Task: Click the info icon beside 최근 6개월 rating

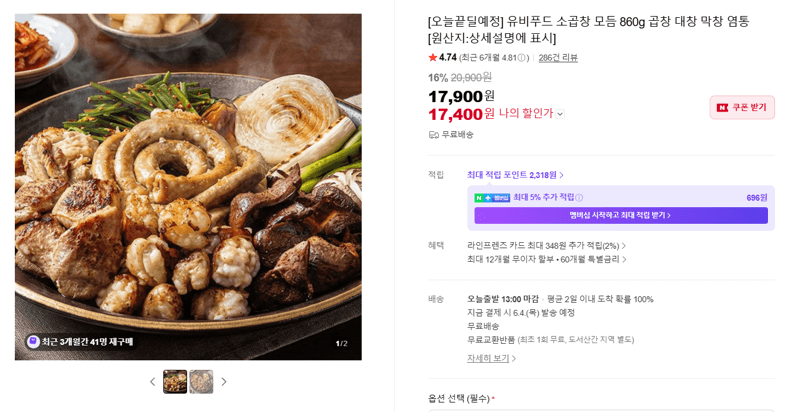Action: (522, 58)
